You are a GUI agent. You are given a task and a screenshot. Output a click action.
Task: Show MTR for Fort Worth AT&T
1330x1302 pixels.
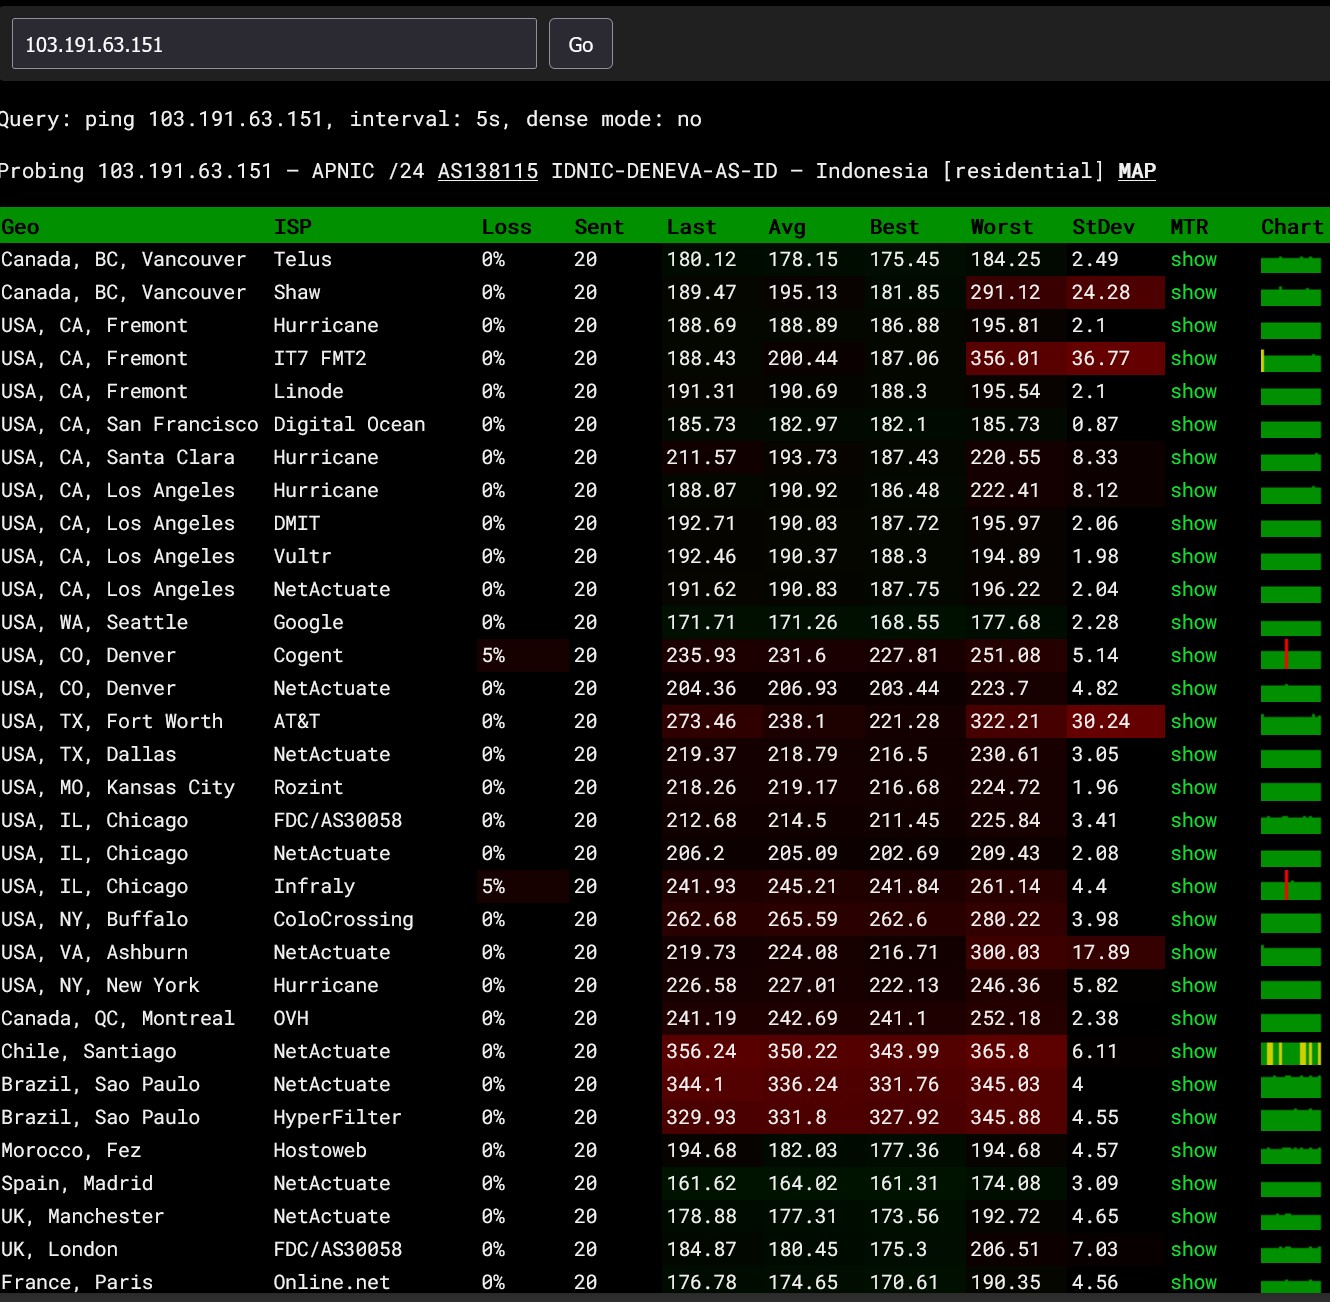tap(1194, 721)
